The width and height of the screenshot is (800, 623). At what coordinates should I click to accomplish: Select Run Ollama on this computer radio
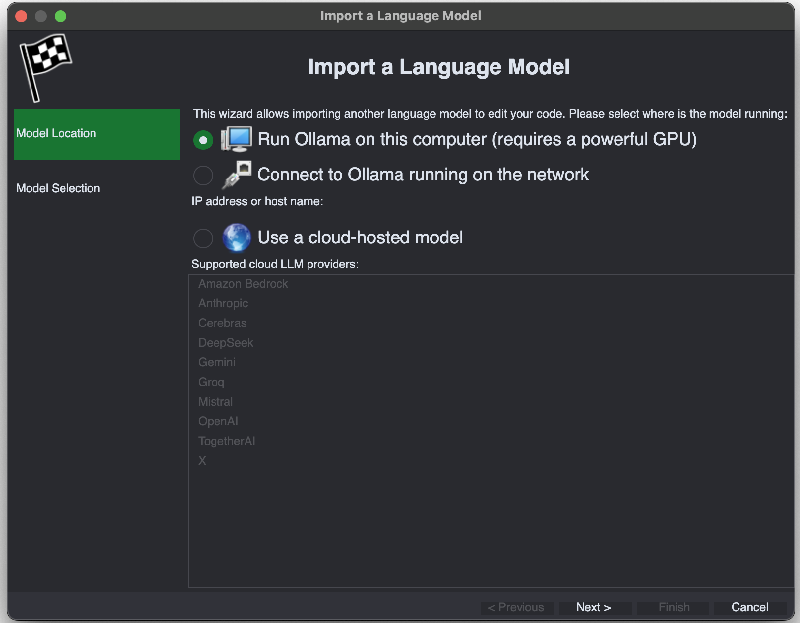click(203, 139)
